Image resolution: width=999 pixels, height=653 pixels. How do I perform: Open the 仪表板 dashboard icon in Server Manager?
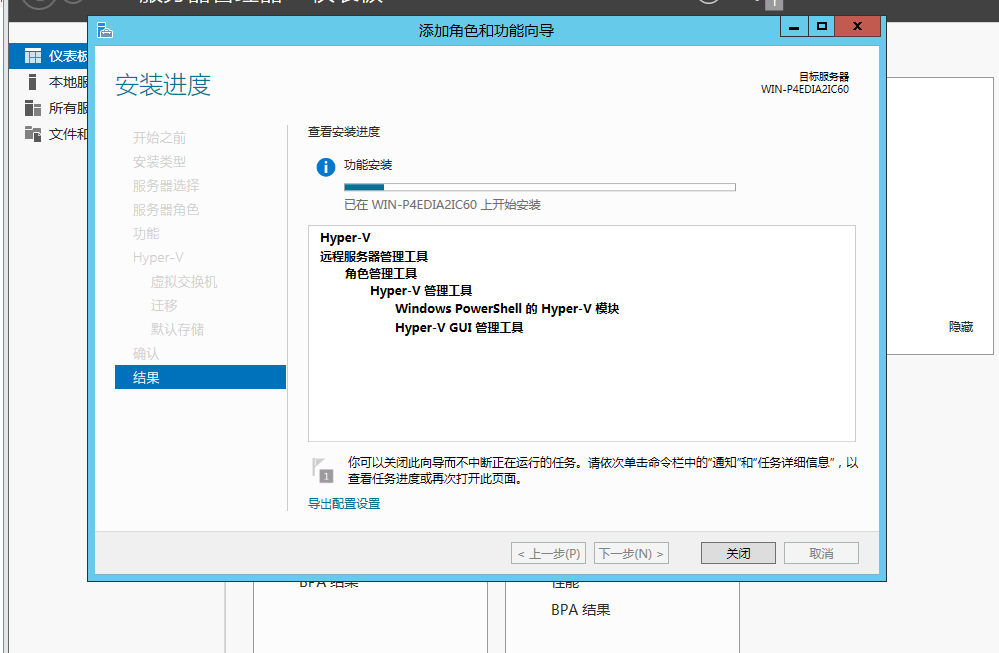tap(32, 56)
